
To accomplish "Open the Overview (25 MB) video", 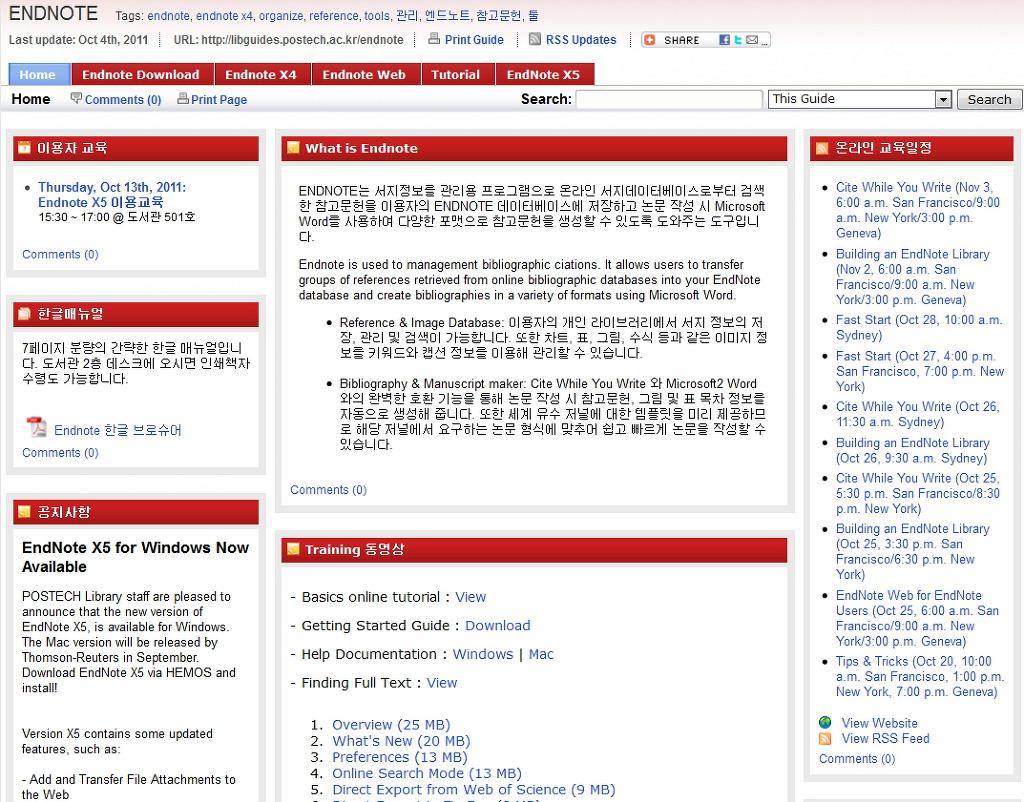I will [391, 725].
